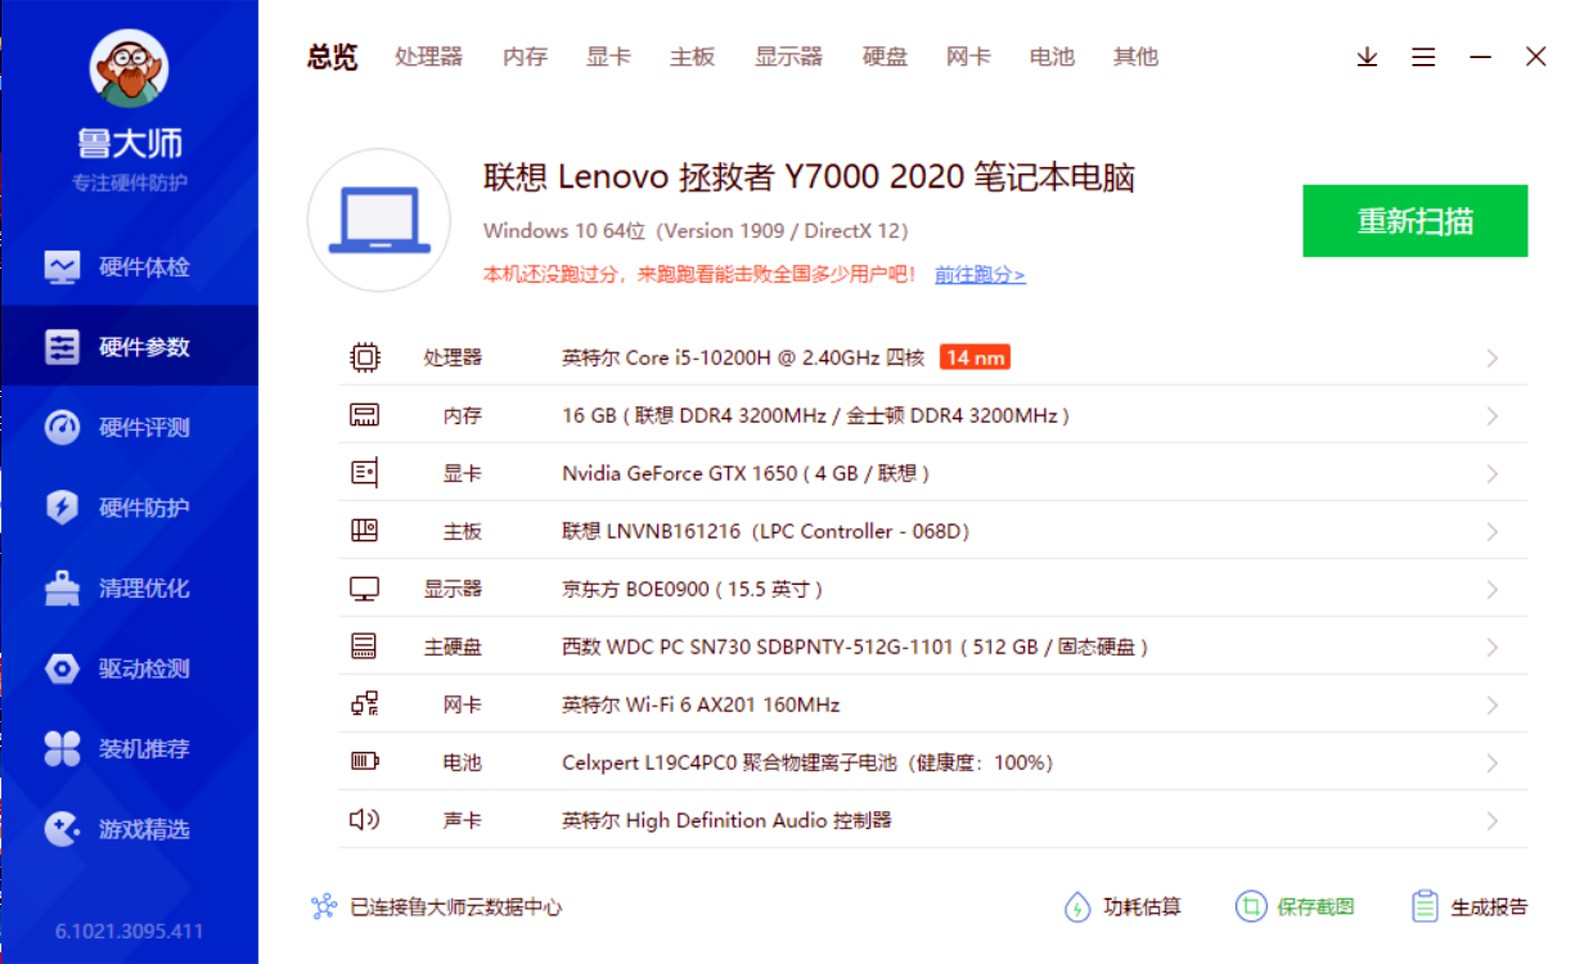This screenshot has width=1575, height=964.
Task: Click 西数 WDC PC SN730 disk text
Action: [855, 647]
